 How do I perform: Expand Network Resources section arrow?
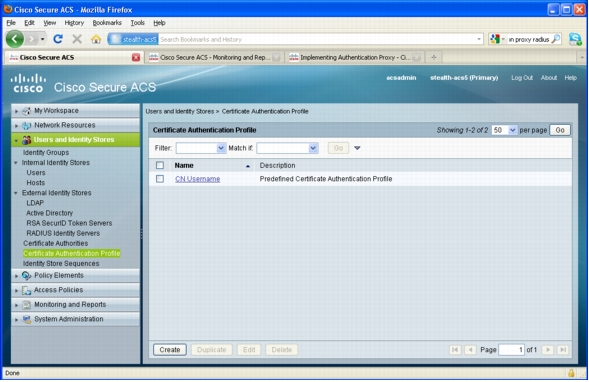pyautogui.click(x=16, y=126)
